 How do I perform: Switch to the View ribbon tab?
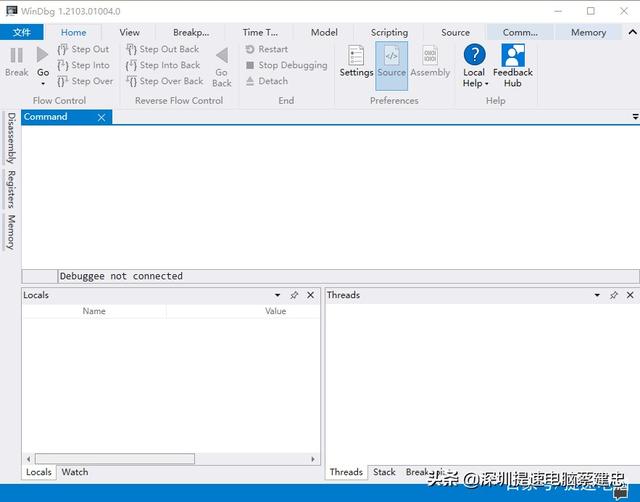[129, 32]
